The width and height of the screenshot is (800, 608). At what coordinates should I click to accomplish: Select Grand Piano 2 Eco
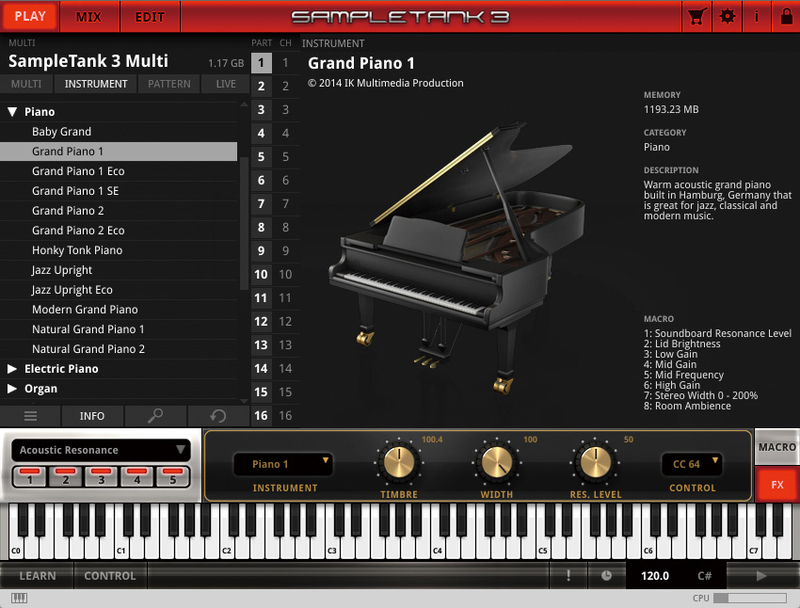point(118,231)
